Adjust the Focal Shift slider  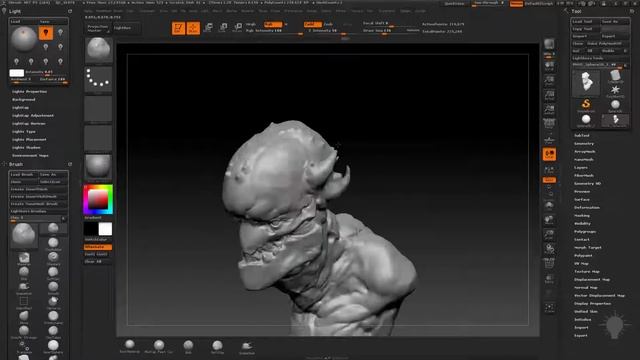point(390,24)
